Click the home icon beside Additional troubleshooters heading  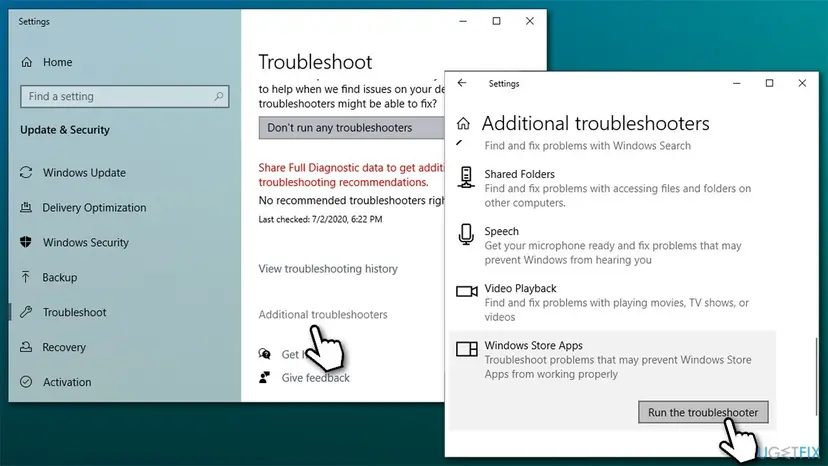[x=463, y=124]
